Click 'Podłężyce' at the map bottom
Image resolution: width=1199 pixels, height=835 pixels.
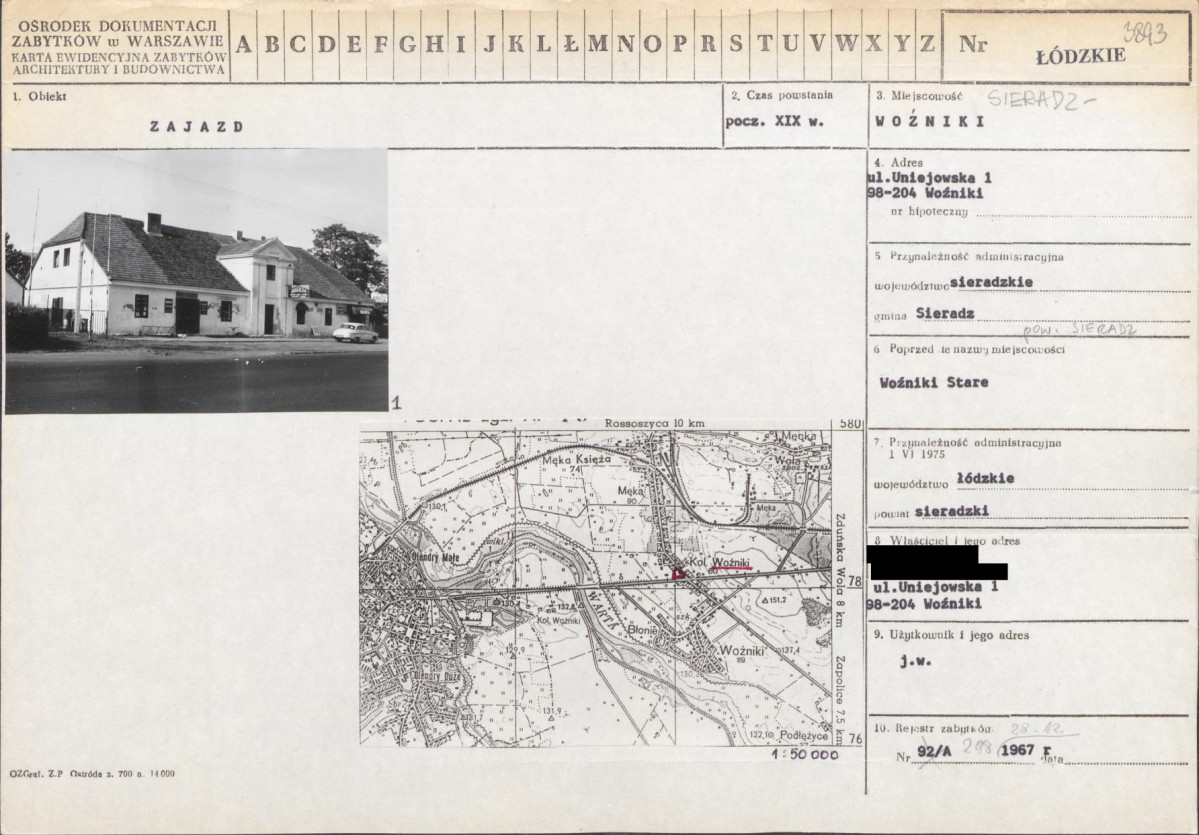tap(804, 735)
